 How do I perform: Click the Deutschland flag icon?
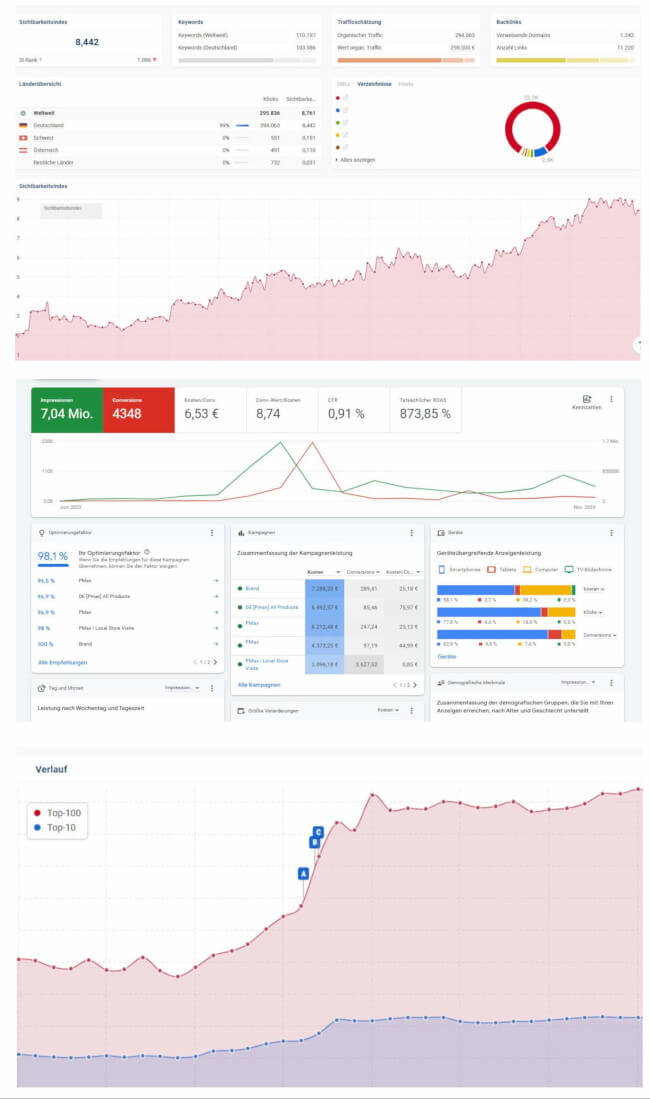23,125
